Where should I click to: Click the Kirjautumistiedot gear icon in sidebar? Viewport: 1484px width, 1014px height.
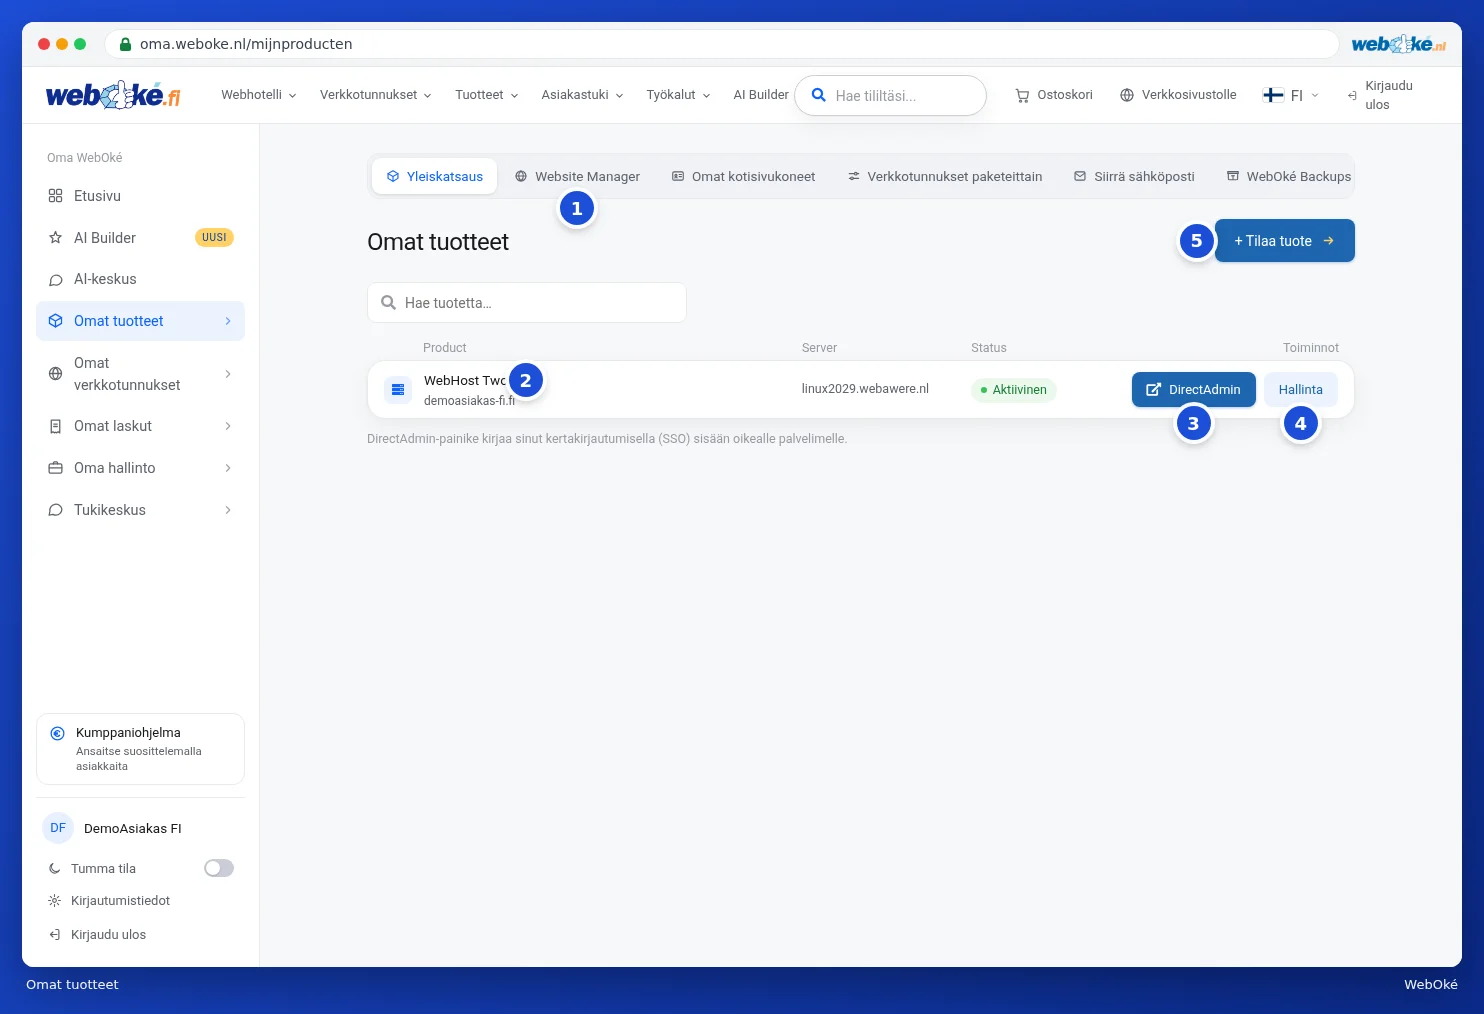click(x=55, y=901)
